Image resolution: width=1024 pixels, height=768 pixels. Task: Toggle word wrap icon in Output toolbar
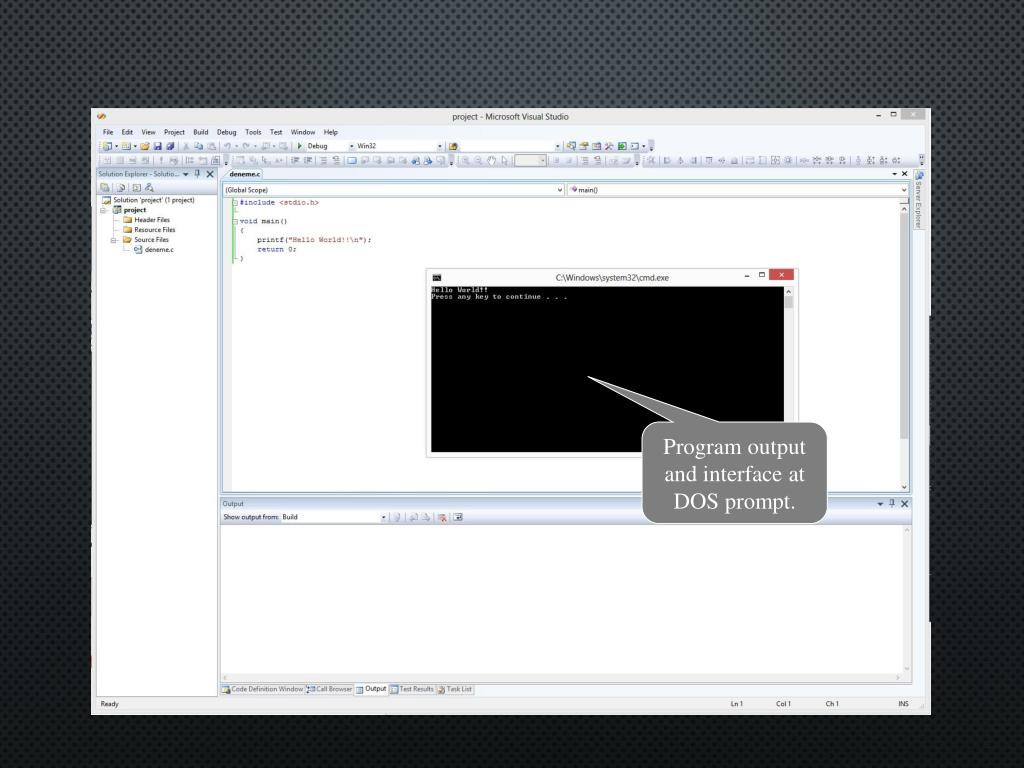tap(458, 517)
